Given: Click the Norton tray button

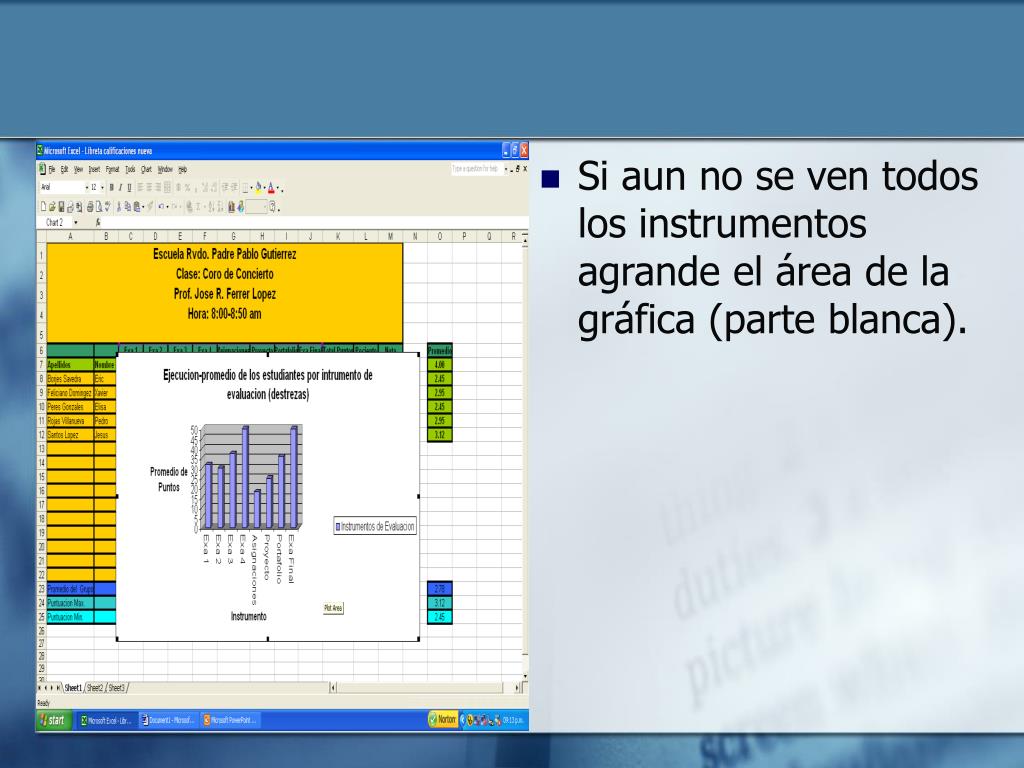Looking at the screenshot, I should click(443, 720).
